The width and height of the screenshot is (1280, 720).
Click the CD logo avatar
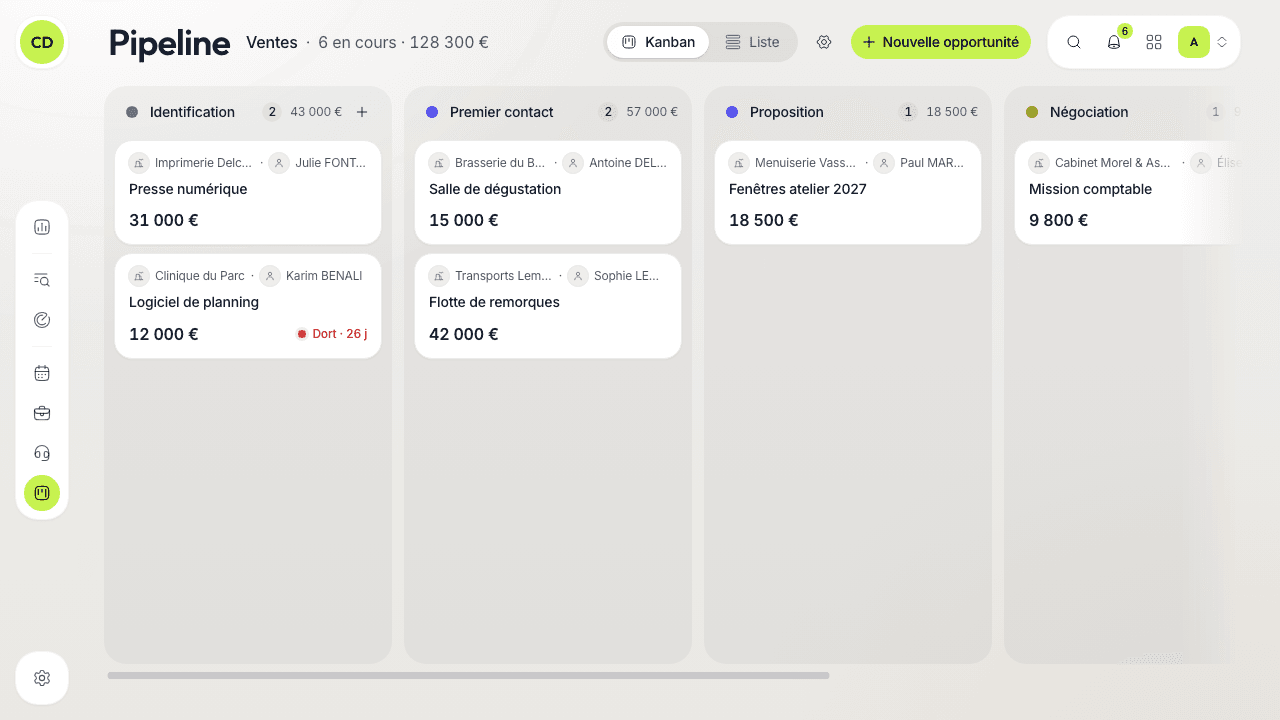coord(42,42)
